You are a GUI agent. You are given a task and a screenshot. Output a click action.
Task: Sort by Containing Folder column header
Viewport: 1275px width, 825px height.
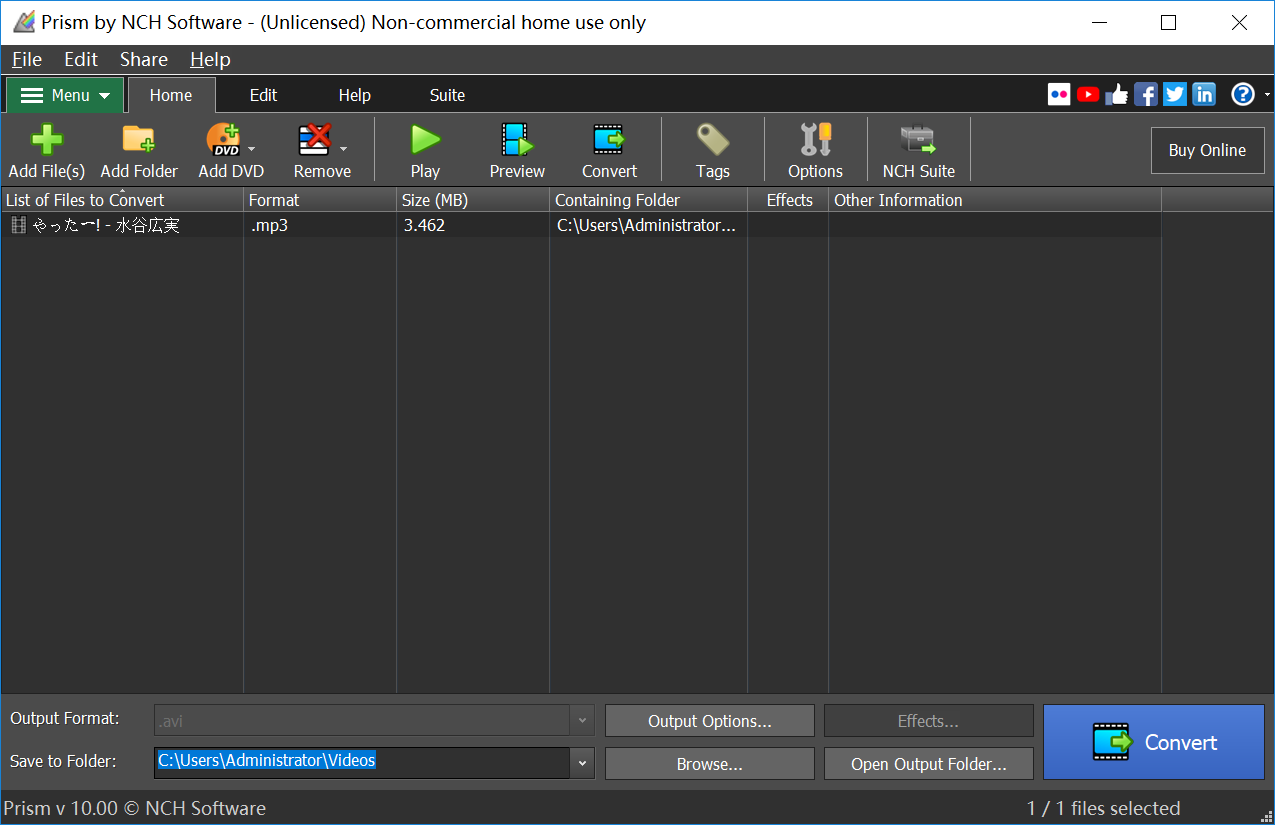[x=648, y=200]
